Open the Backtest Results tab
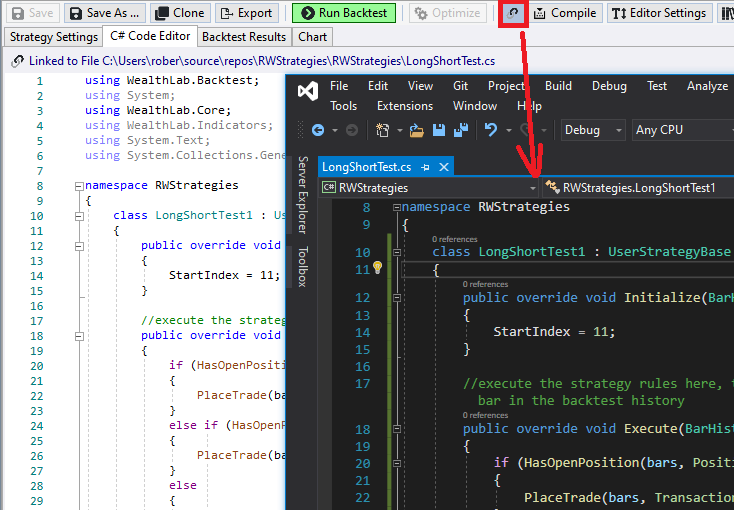The height and width of the screenshot is (510, 734). tap(244, 37)
